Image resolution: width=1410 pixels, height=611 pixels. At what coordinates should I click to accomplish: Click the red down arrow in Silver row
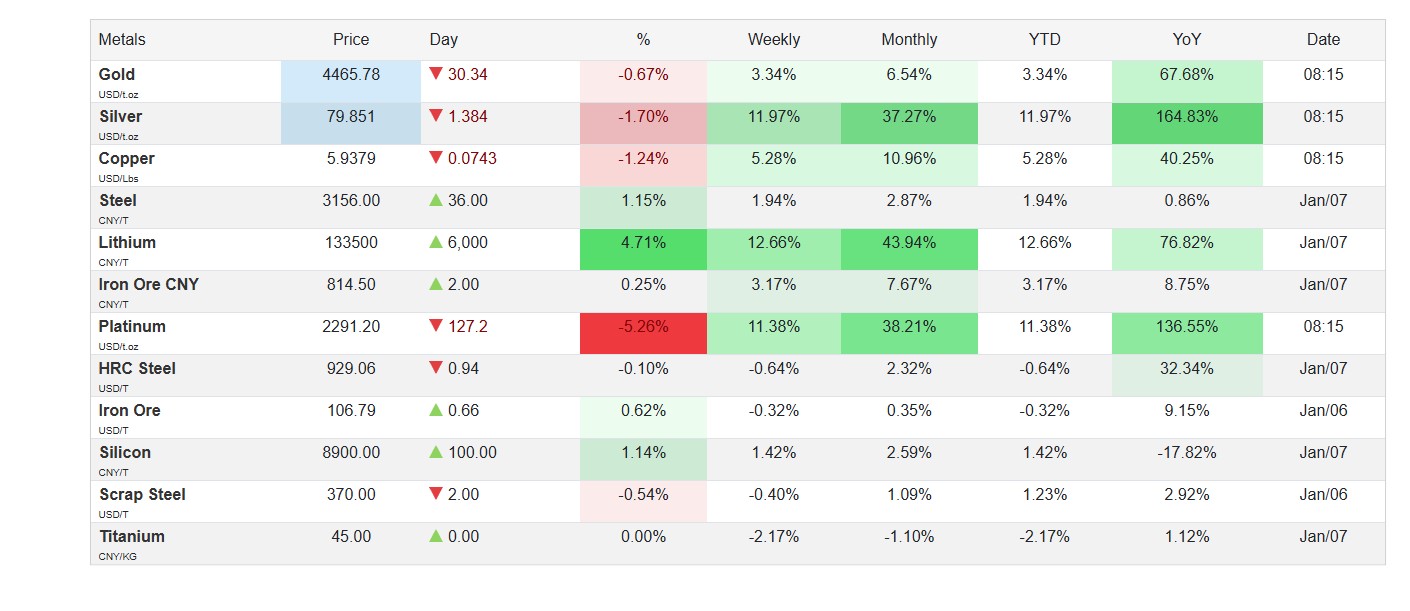point(436,116)
